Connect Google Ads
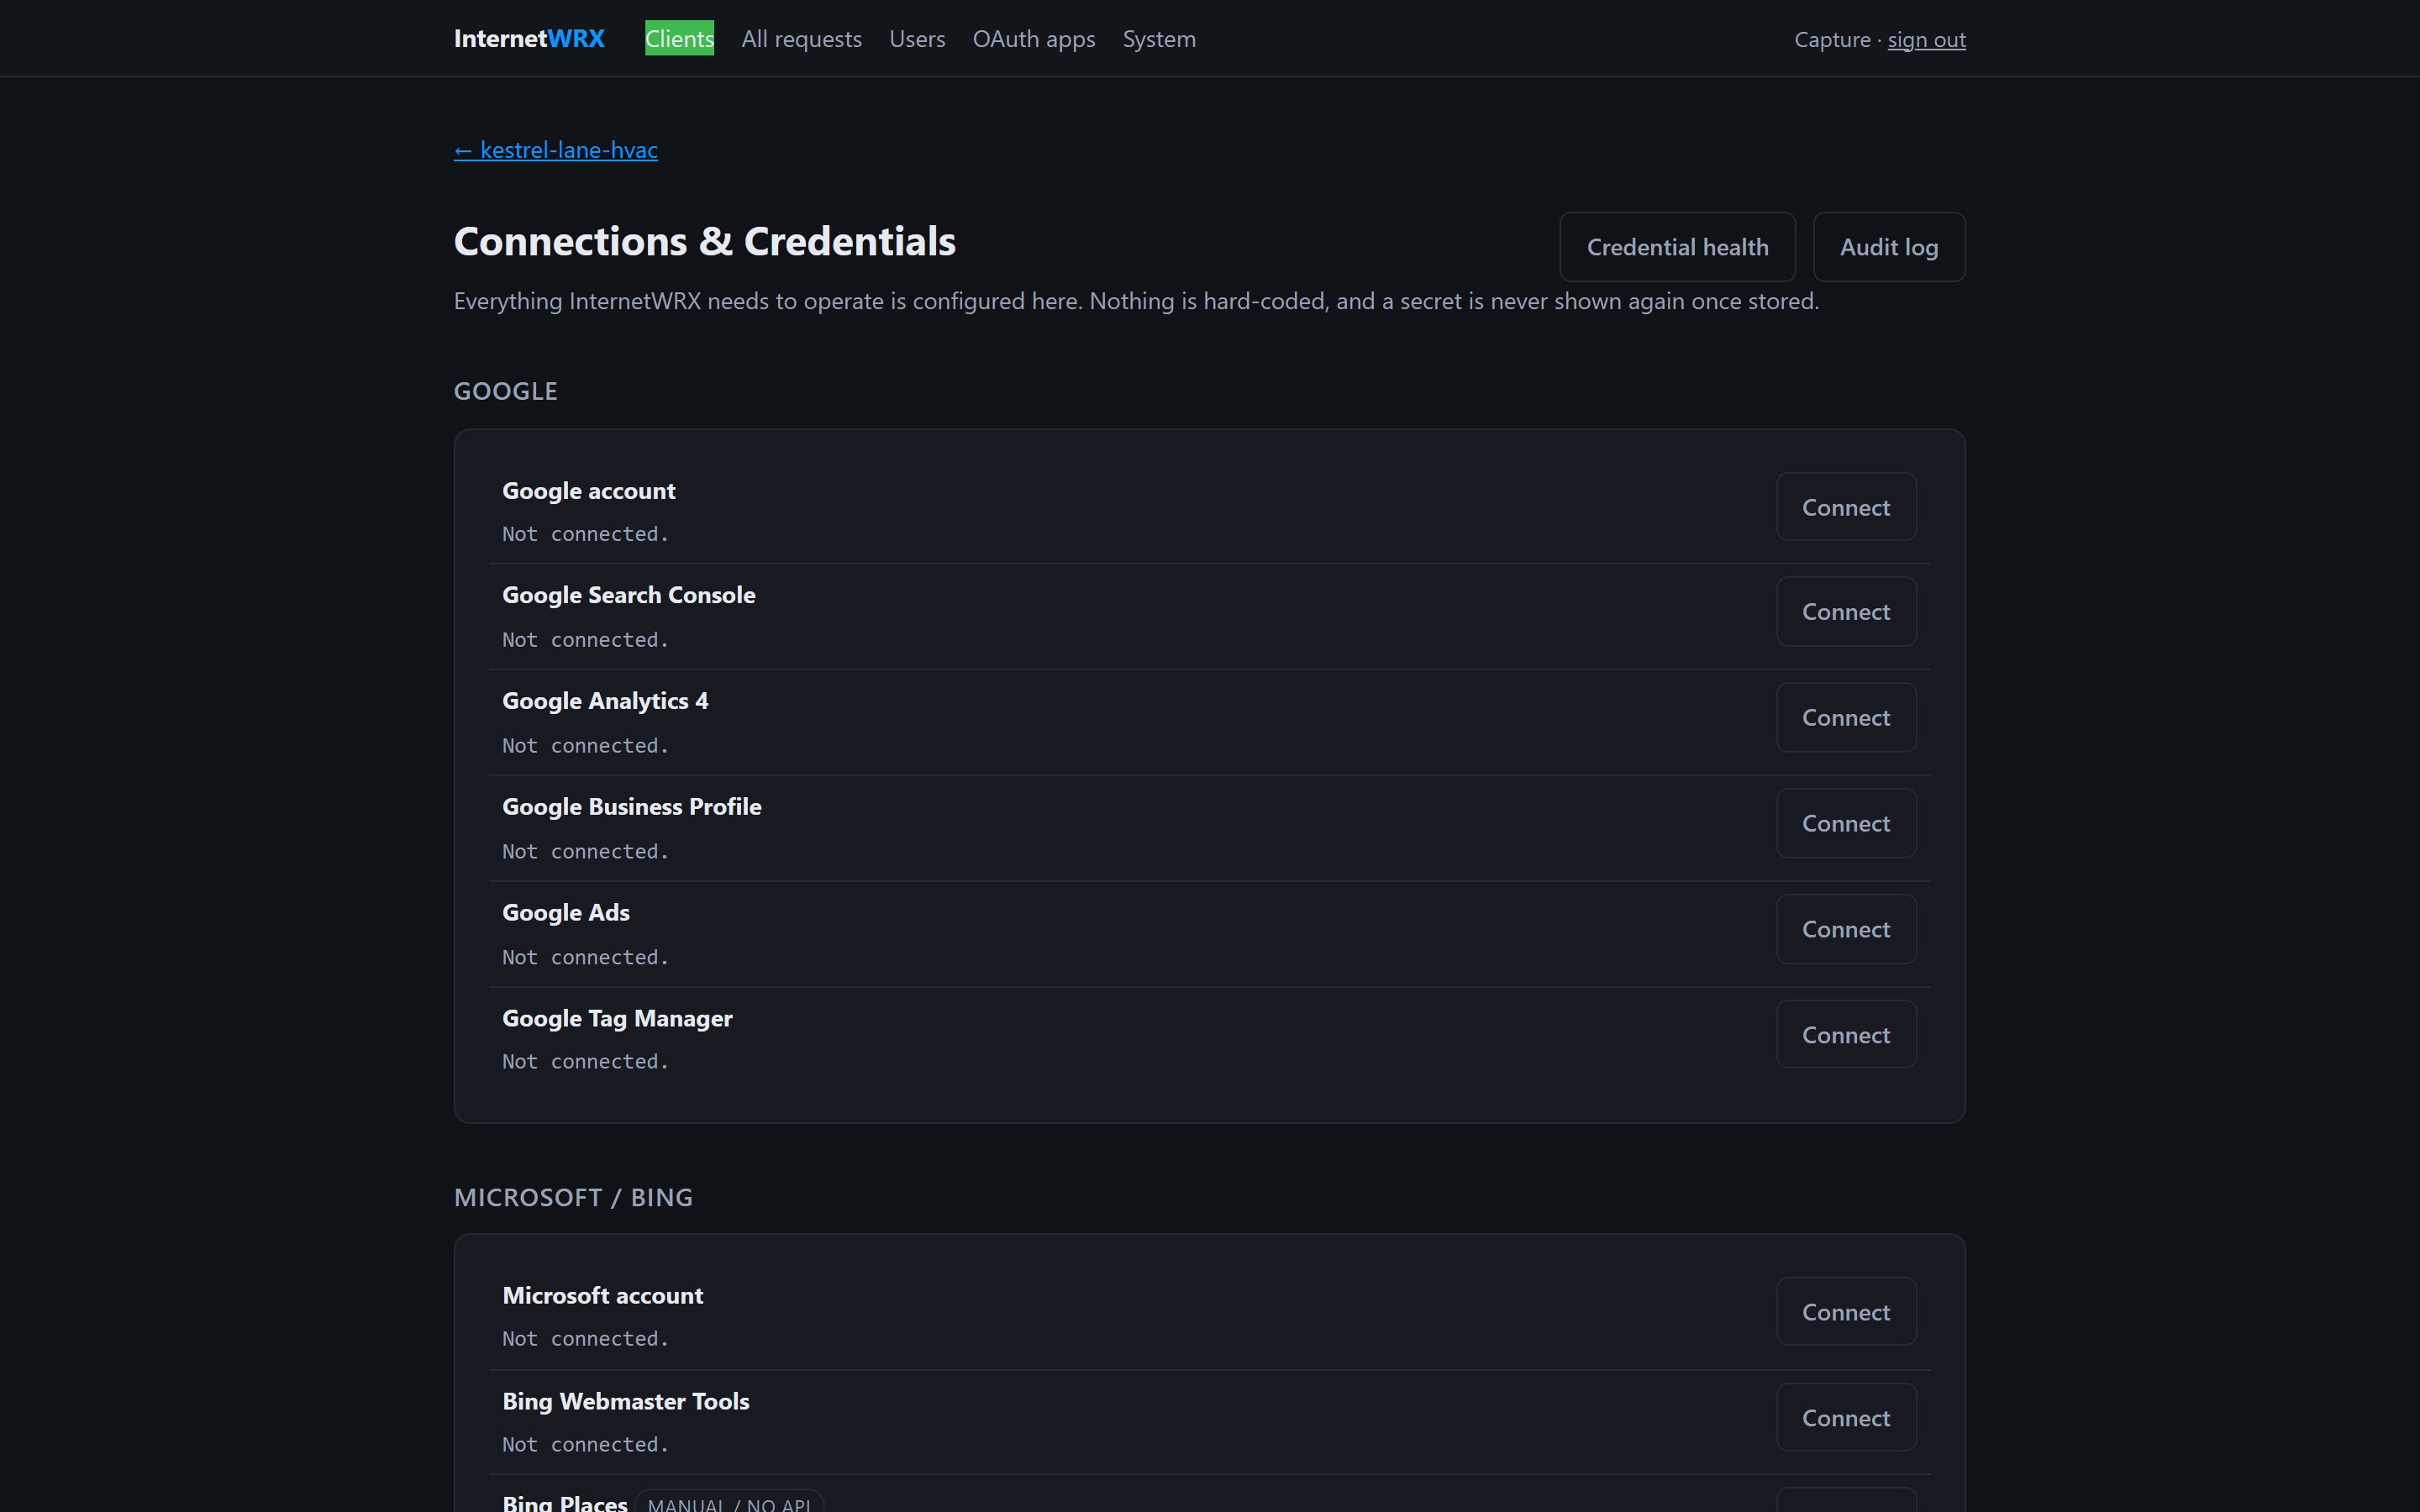Image resolution: width=2420 pixels, height=1512 pixels. pos(1845,929)
